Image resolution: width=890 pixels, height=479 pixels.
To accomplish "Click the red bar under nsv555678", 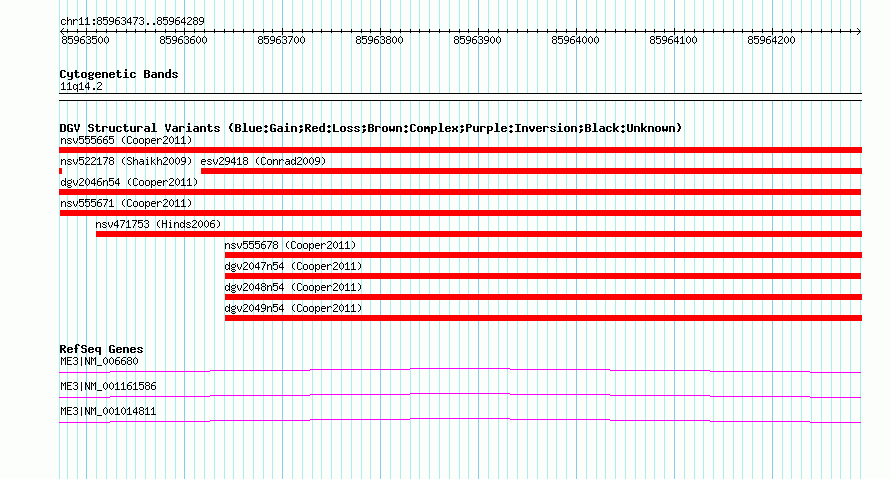I will click(543, 255).
